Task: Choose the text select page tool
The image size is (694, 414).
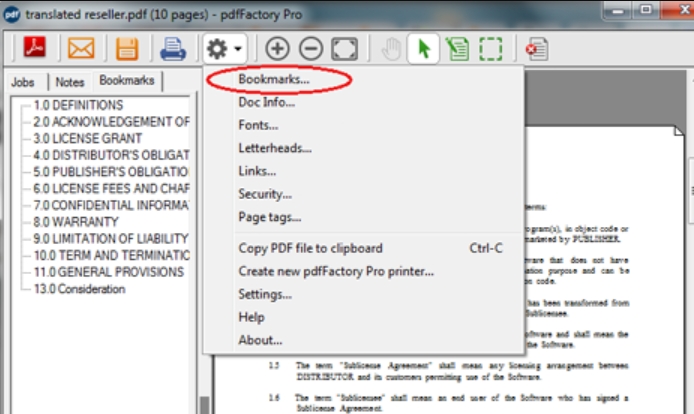Action: point(457,49)
